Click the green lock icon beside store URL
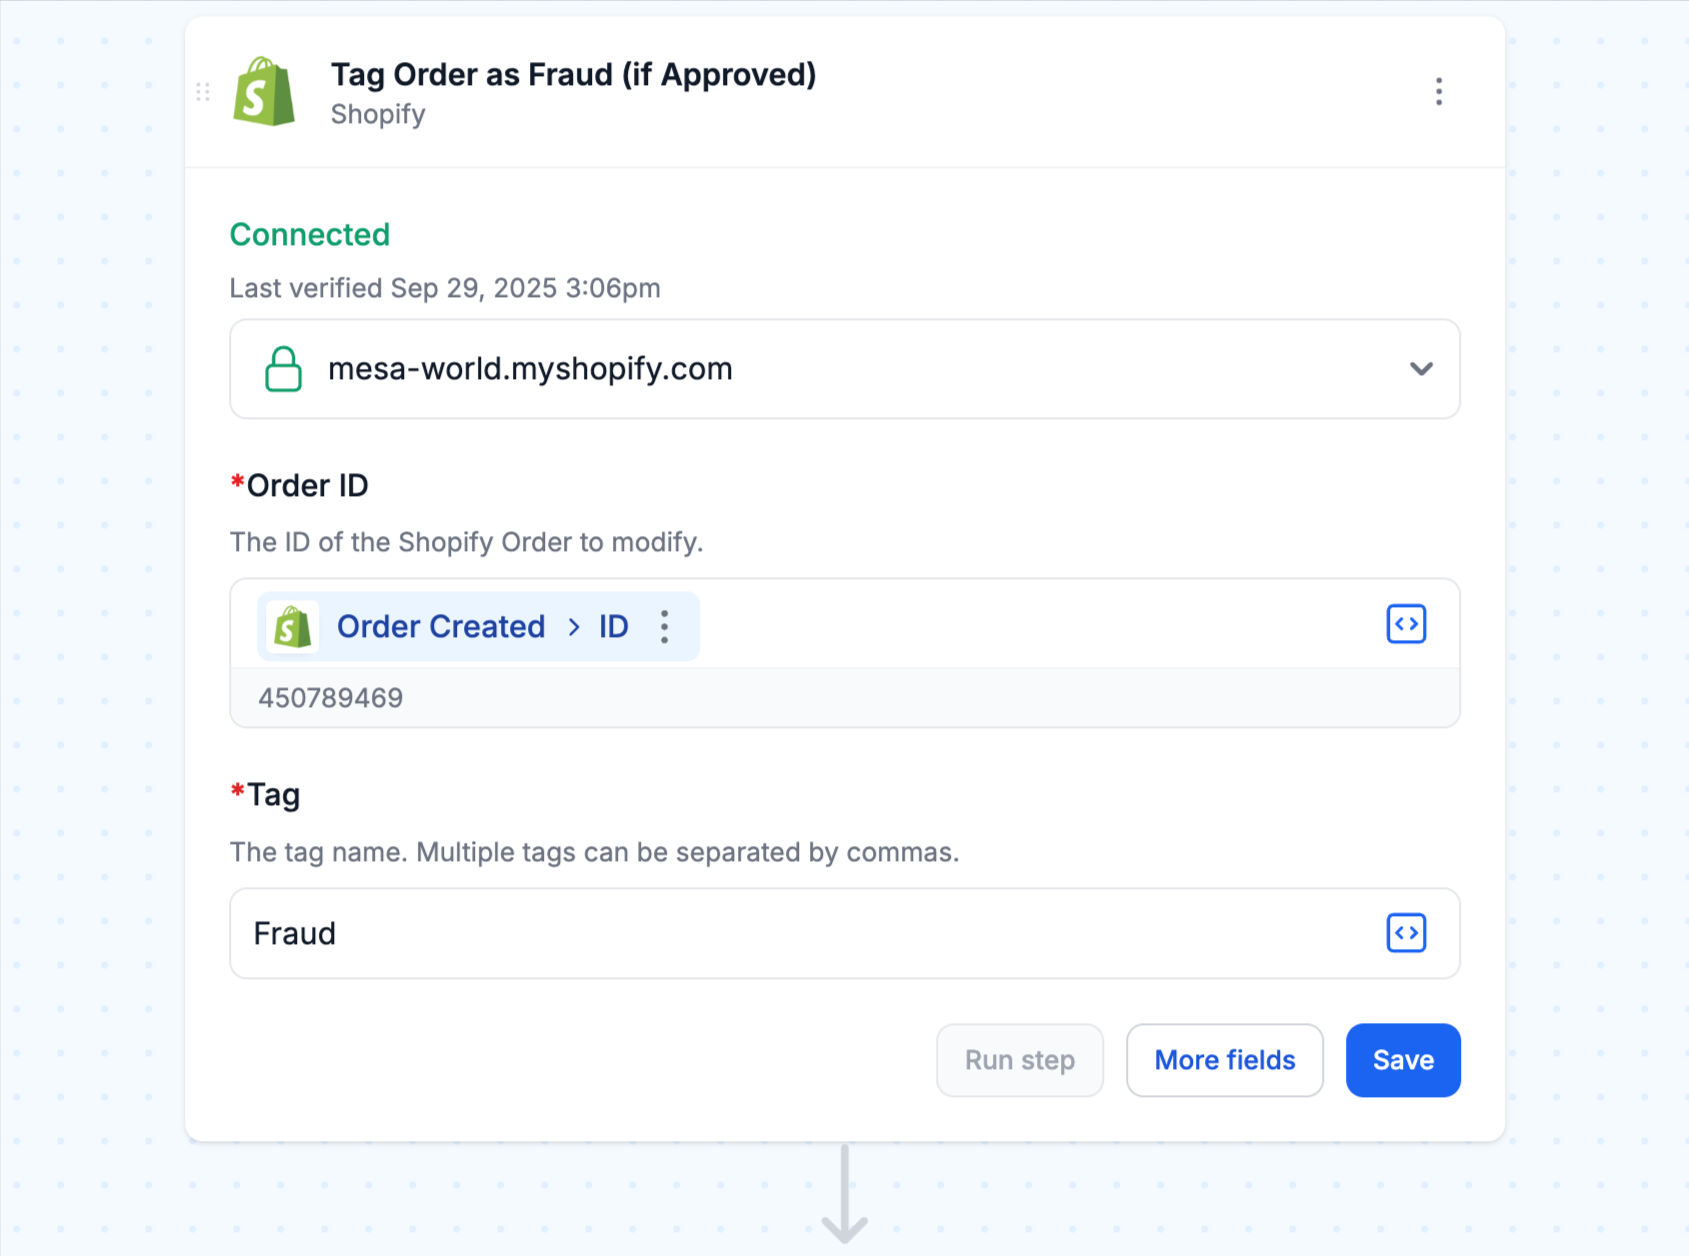The image size is (1689, 1256). click(283, 369)
